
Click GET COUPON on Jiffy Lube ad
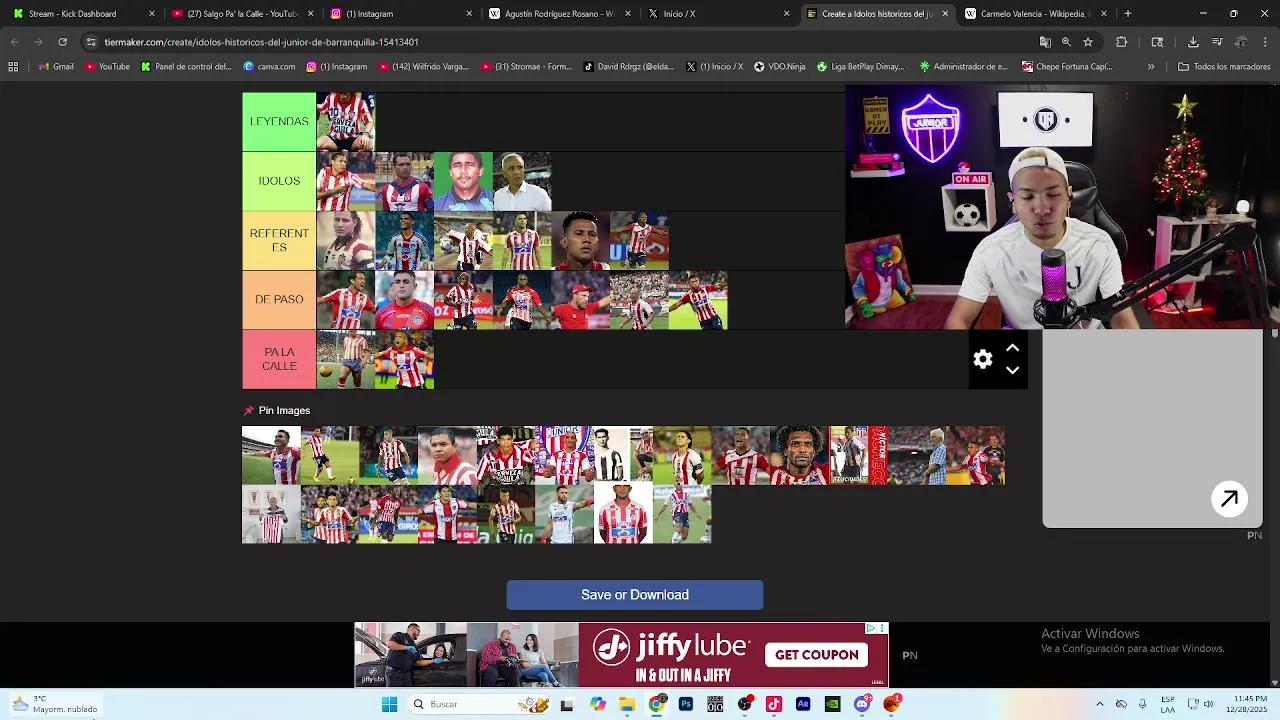point(816,655)
